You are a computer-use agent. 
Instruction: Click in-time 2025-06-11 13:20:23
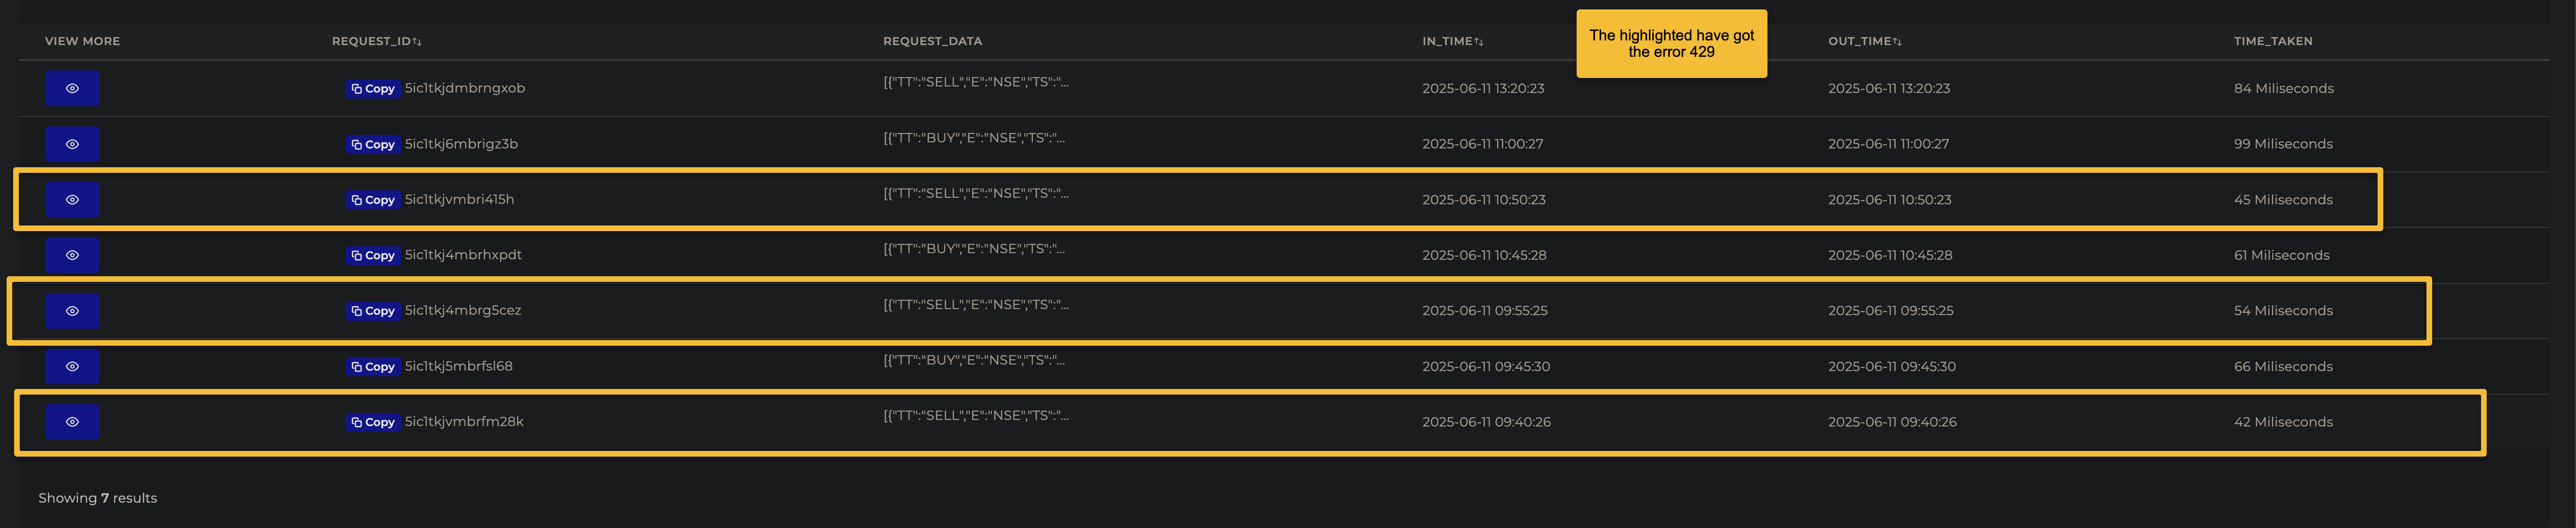tap(1483, 88)
